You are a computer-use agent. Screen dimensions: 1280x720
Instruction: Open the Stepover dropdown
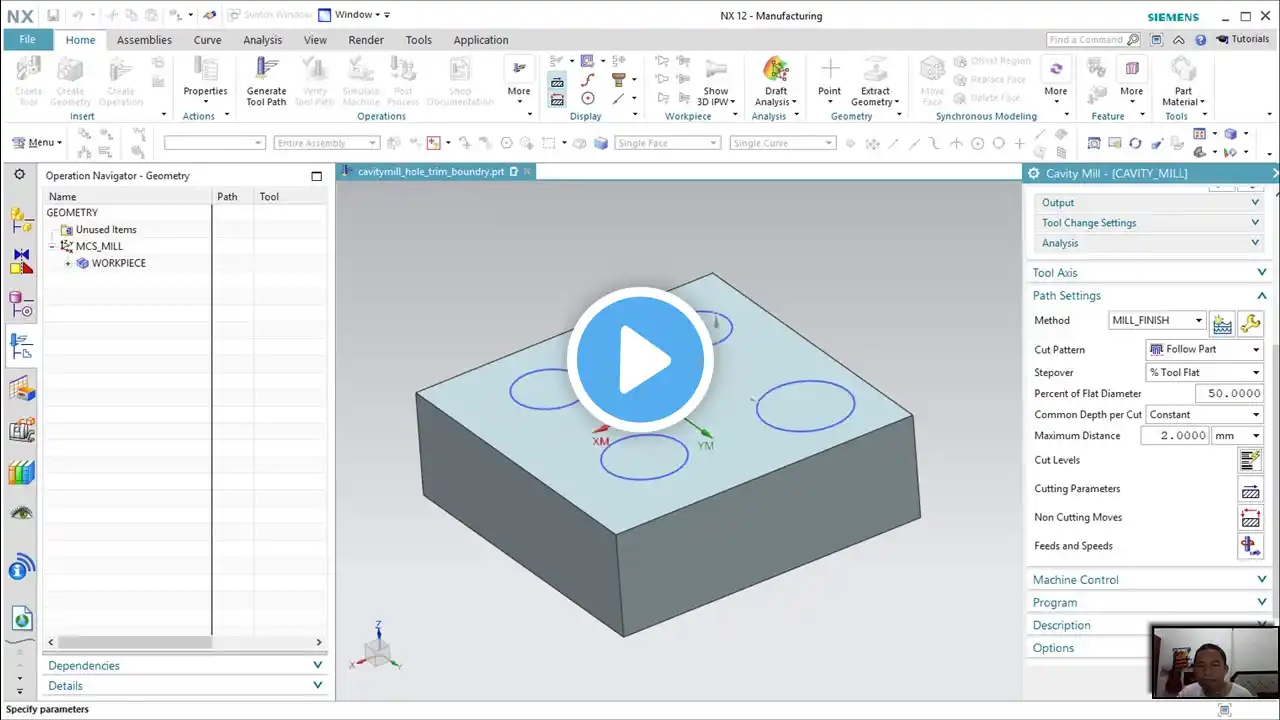(1205, 373)
